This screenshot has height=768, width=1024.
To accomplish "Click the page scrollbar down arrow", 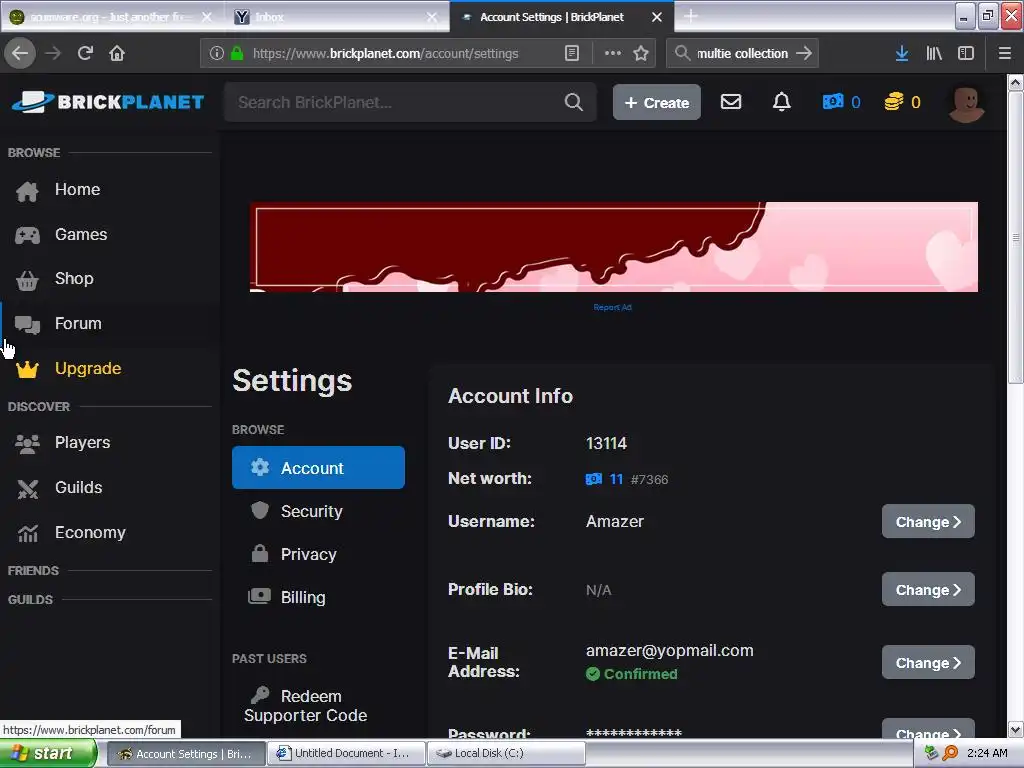I will click(1016, 729).
